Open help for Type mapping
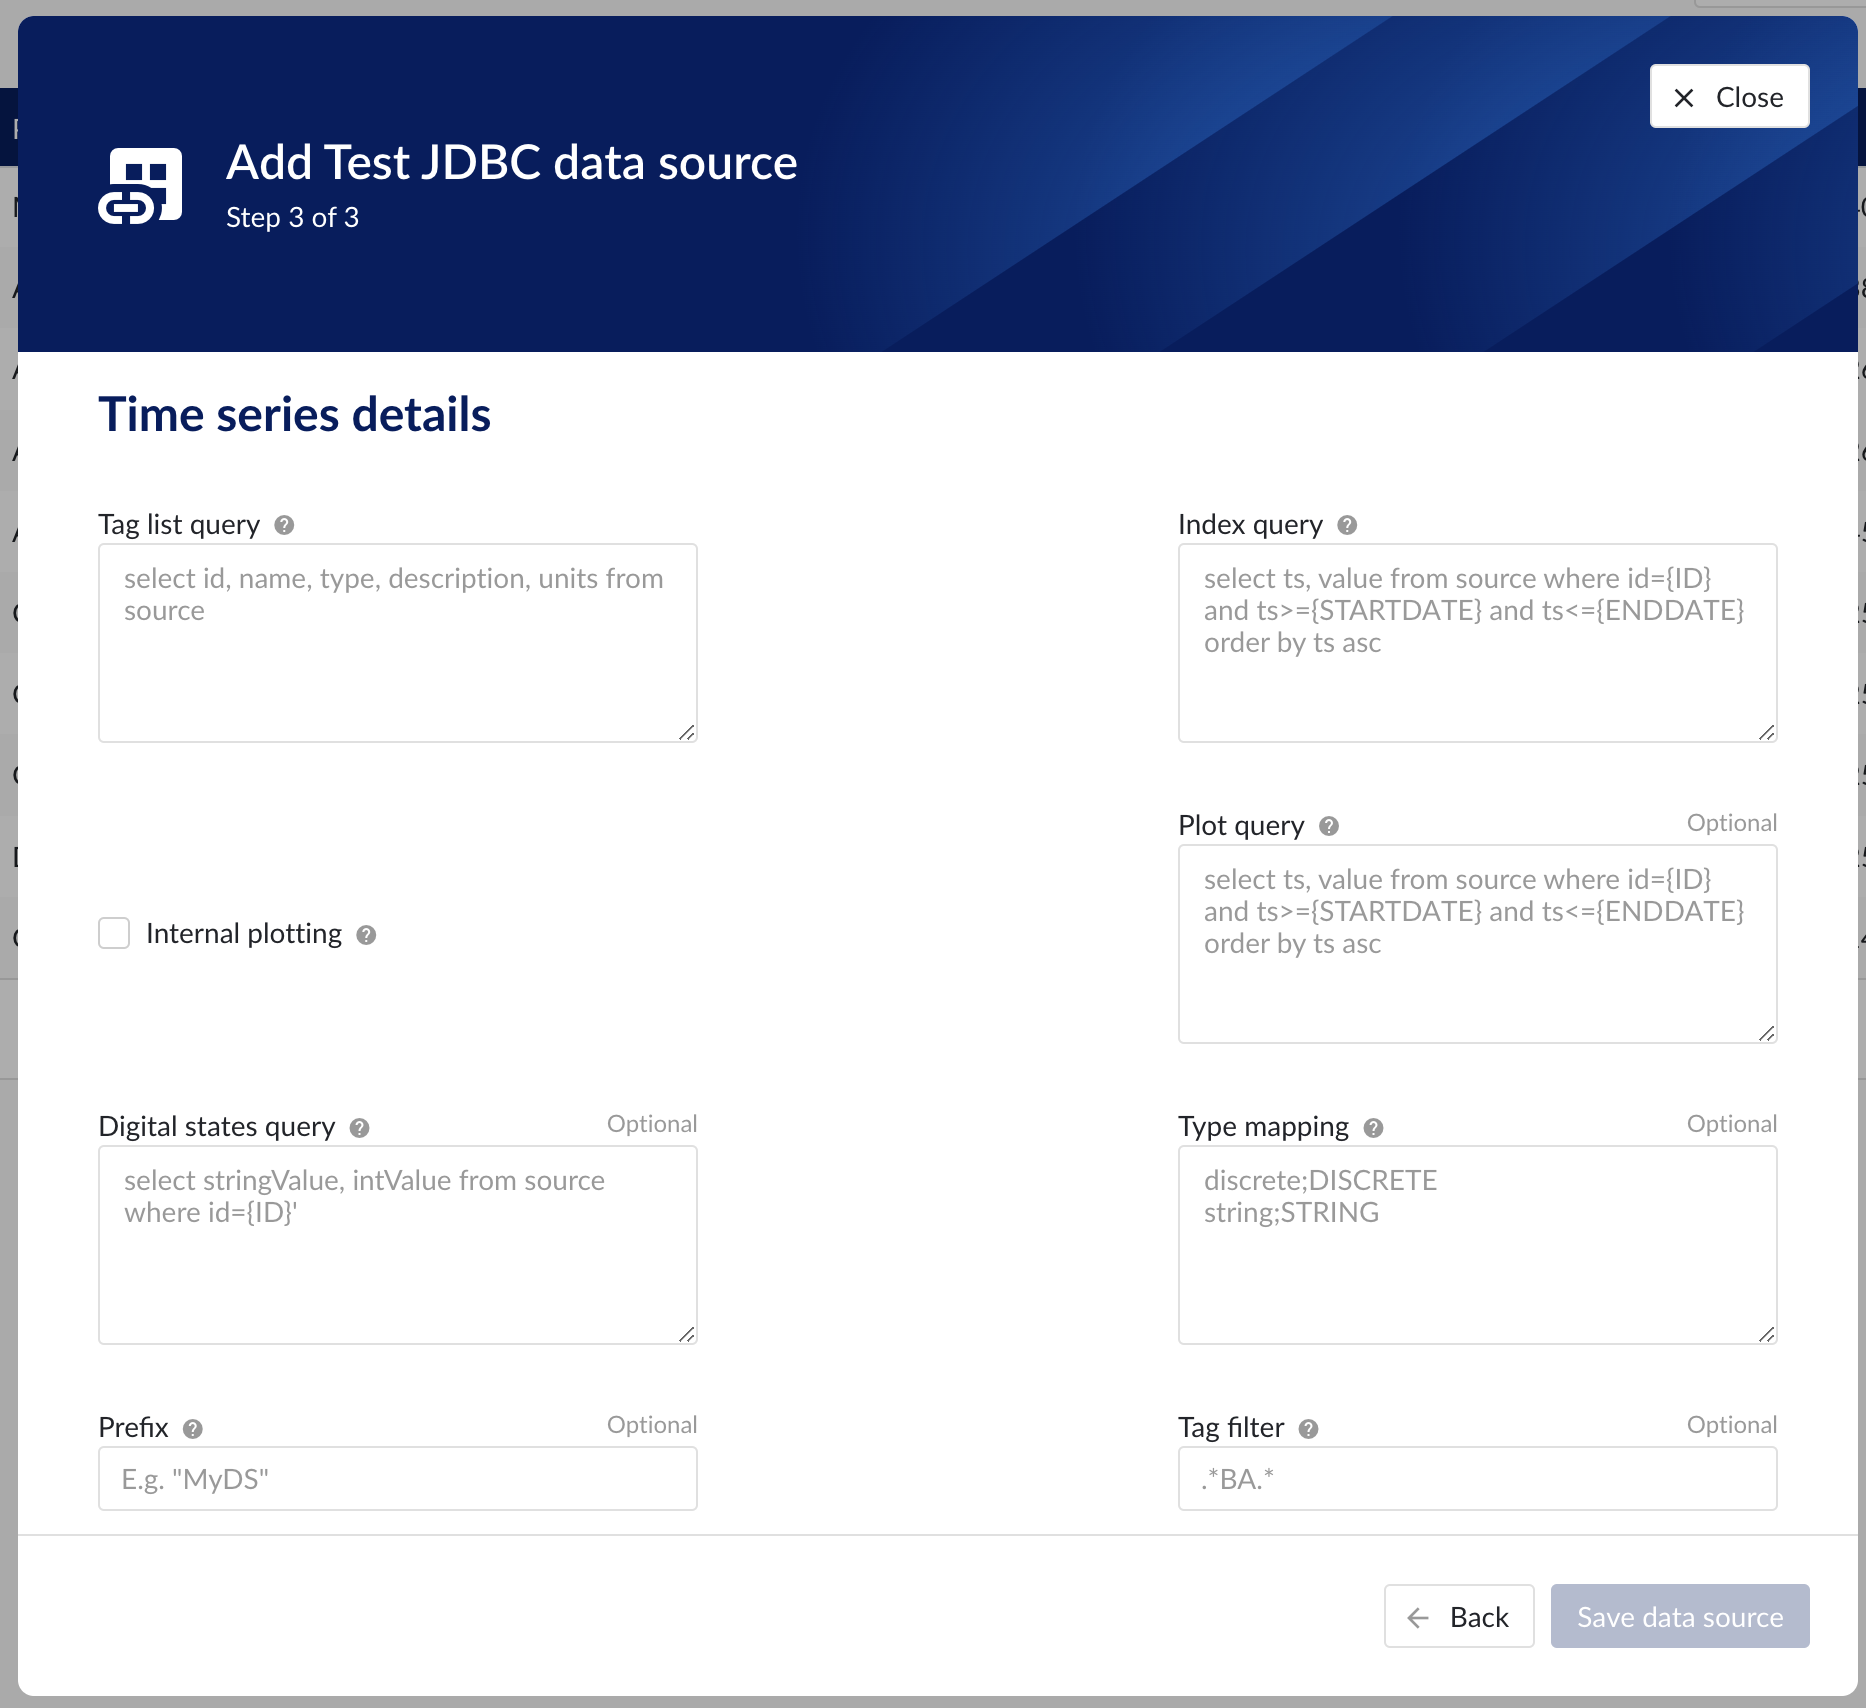 click(1375, 1126)
